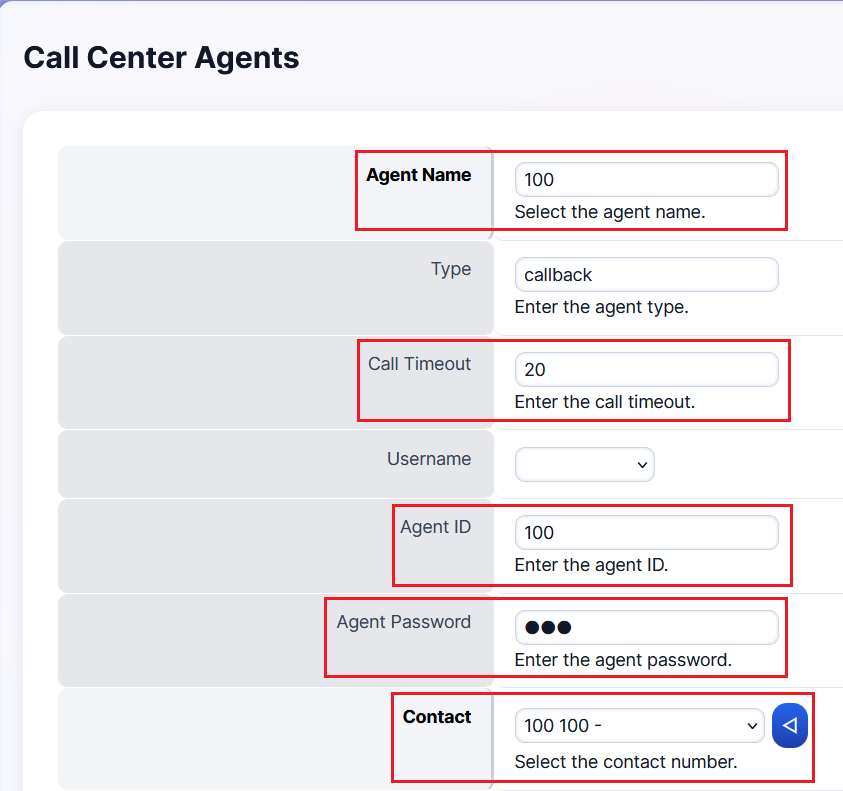Viewport: 843px width, 791px height.
Task: Click the Agent ID label
Action: [436, 527]
